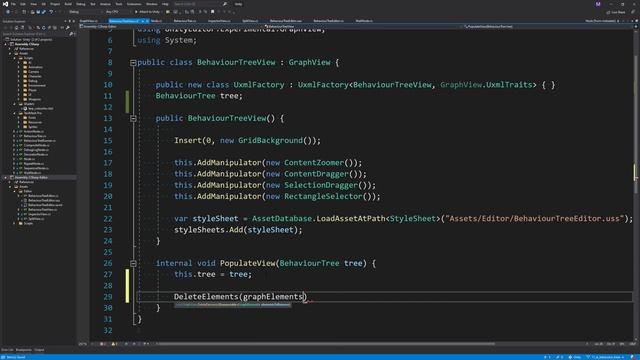
Task: Select the Editor folder in Solution Explorer
Action: [x=27, y=191]
